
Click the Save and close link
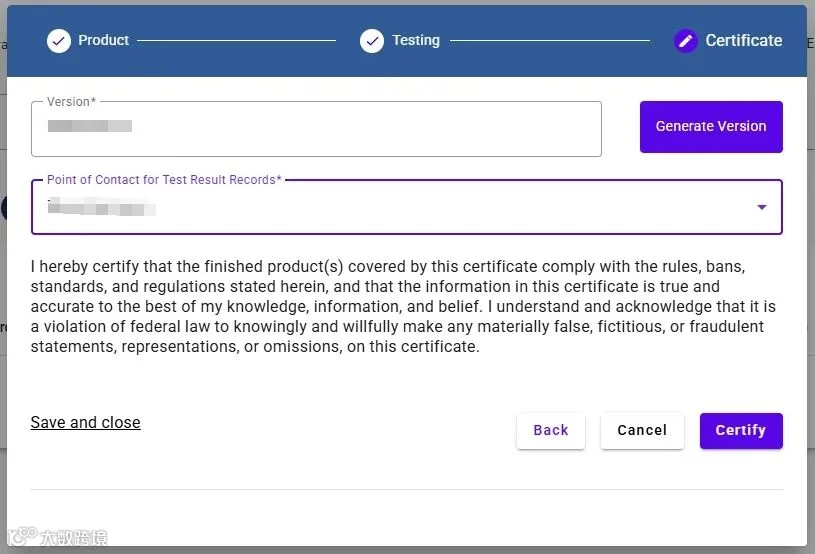point(85,422)
